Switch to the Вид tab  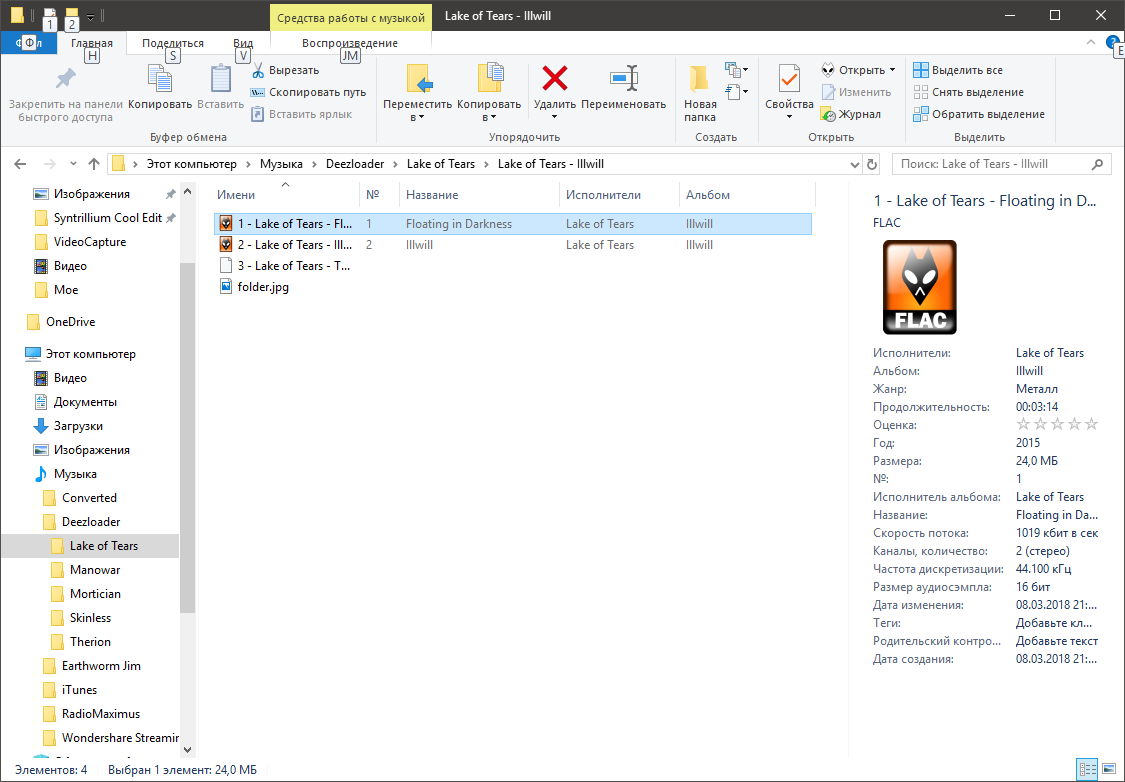[x=243, y=43]
